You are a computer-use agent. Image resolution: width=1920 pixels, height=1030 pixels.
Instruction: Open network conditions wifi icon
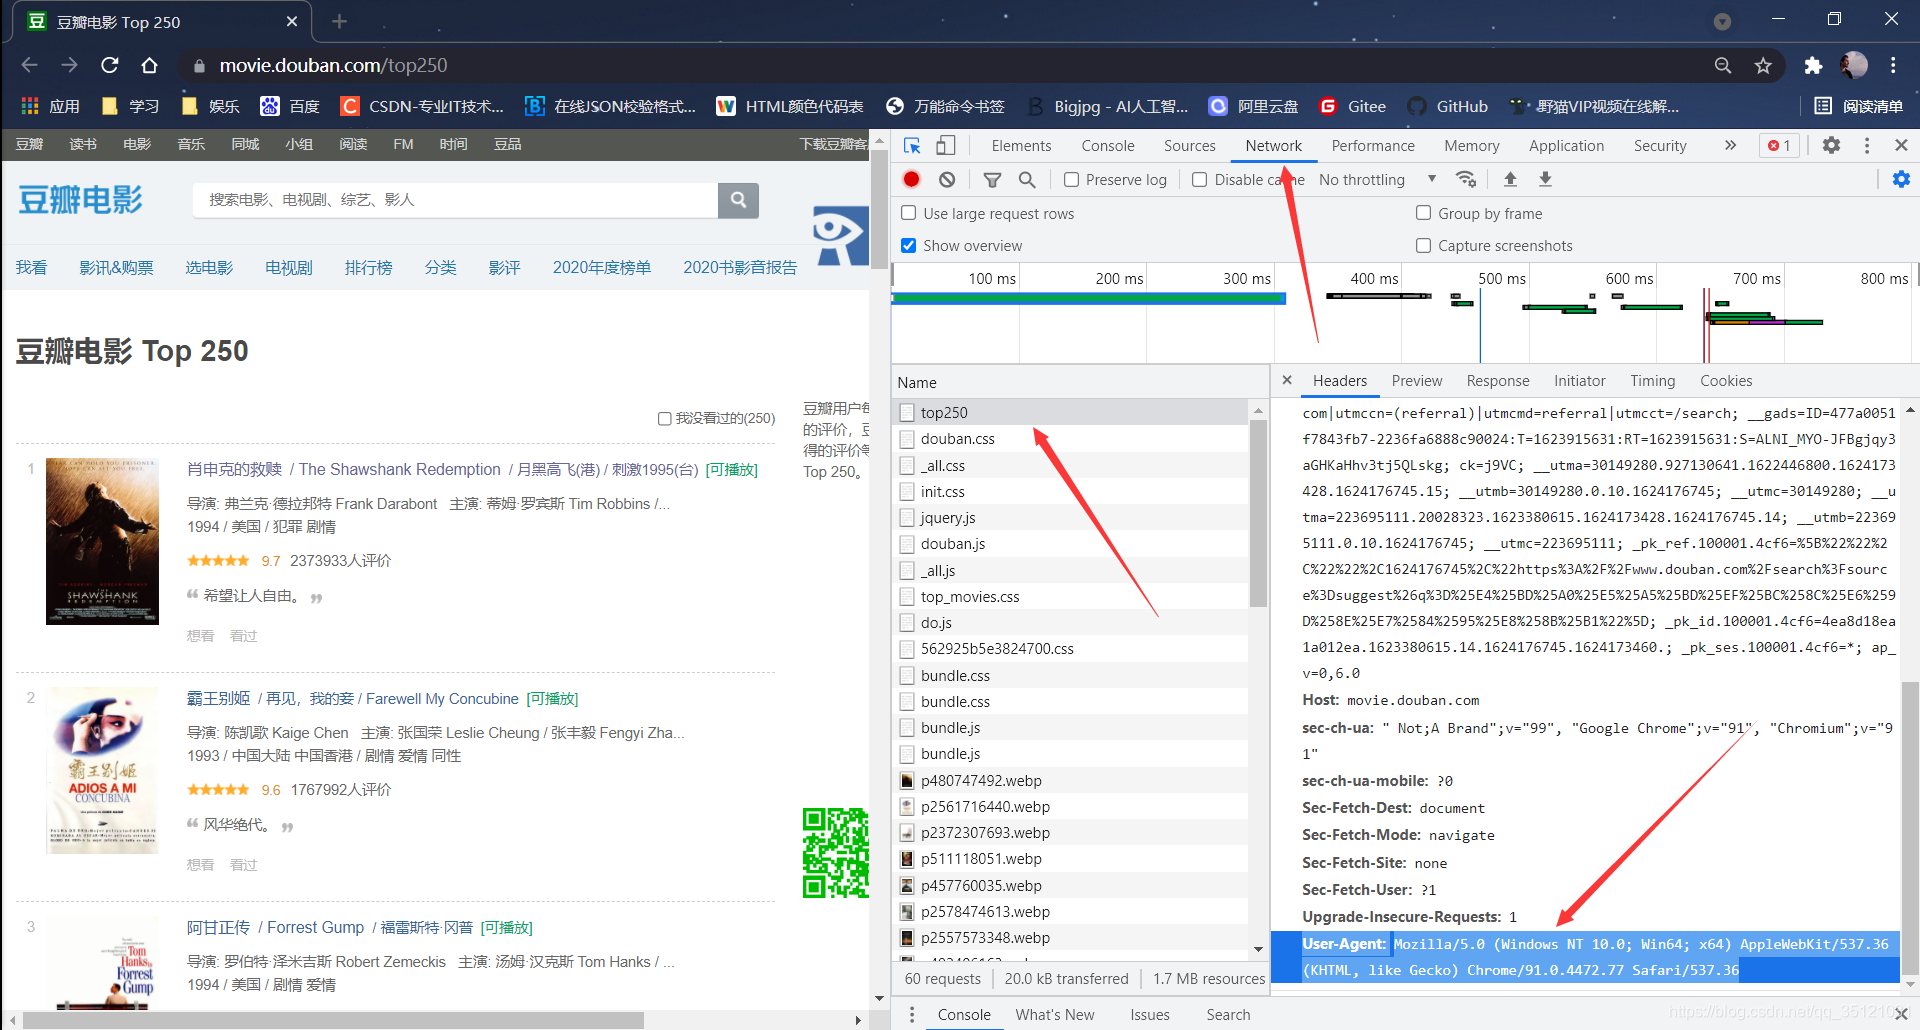tap(1466, 179)
